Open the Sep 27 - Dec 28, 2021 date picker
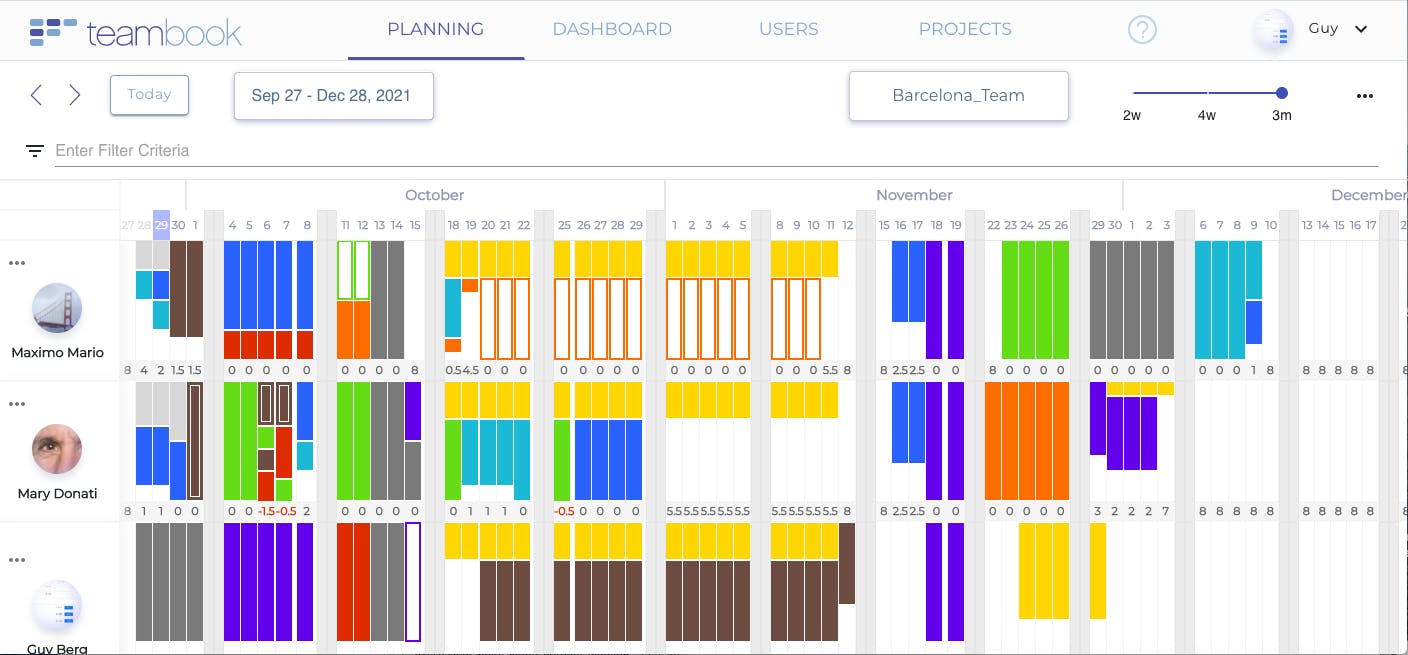The width and height of the screenshot is (1408, 655). 333,96
